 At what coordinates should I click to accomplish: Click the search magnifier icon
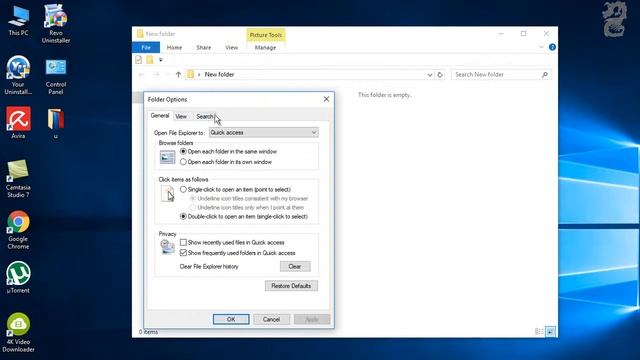544,75
